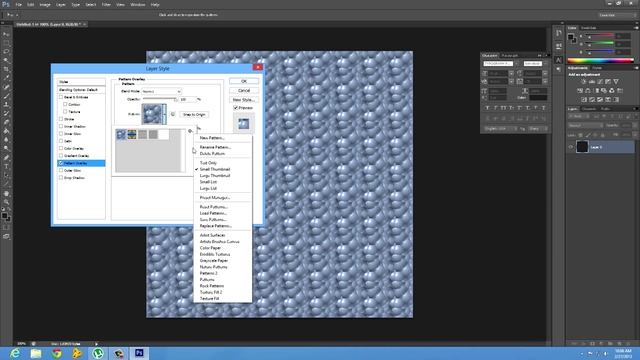
Task: Open the pattern picker gear menu icon
Action: point(190,131)
